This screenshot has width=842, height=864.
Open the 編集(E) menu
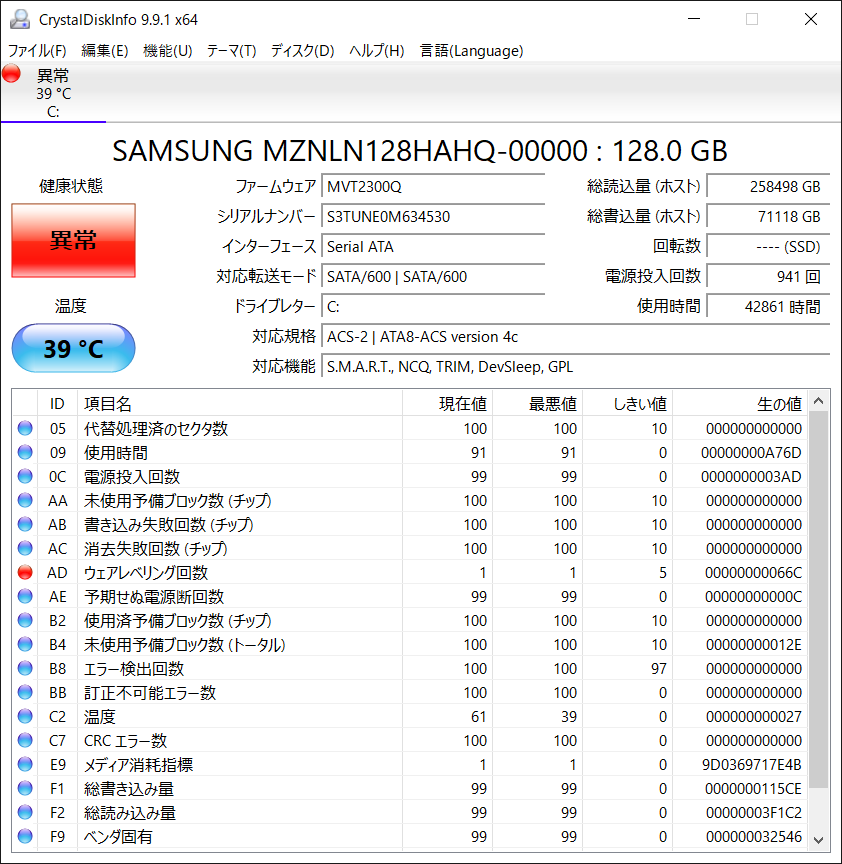[x=105, y=51]
